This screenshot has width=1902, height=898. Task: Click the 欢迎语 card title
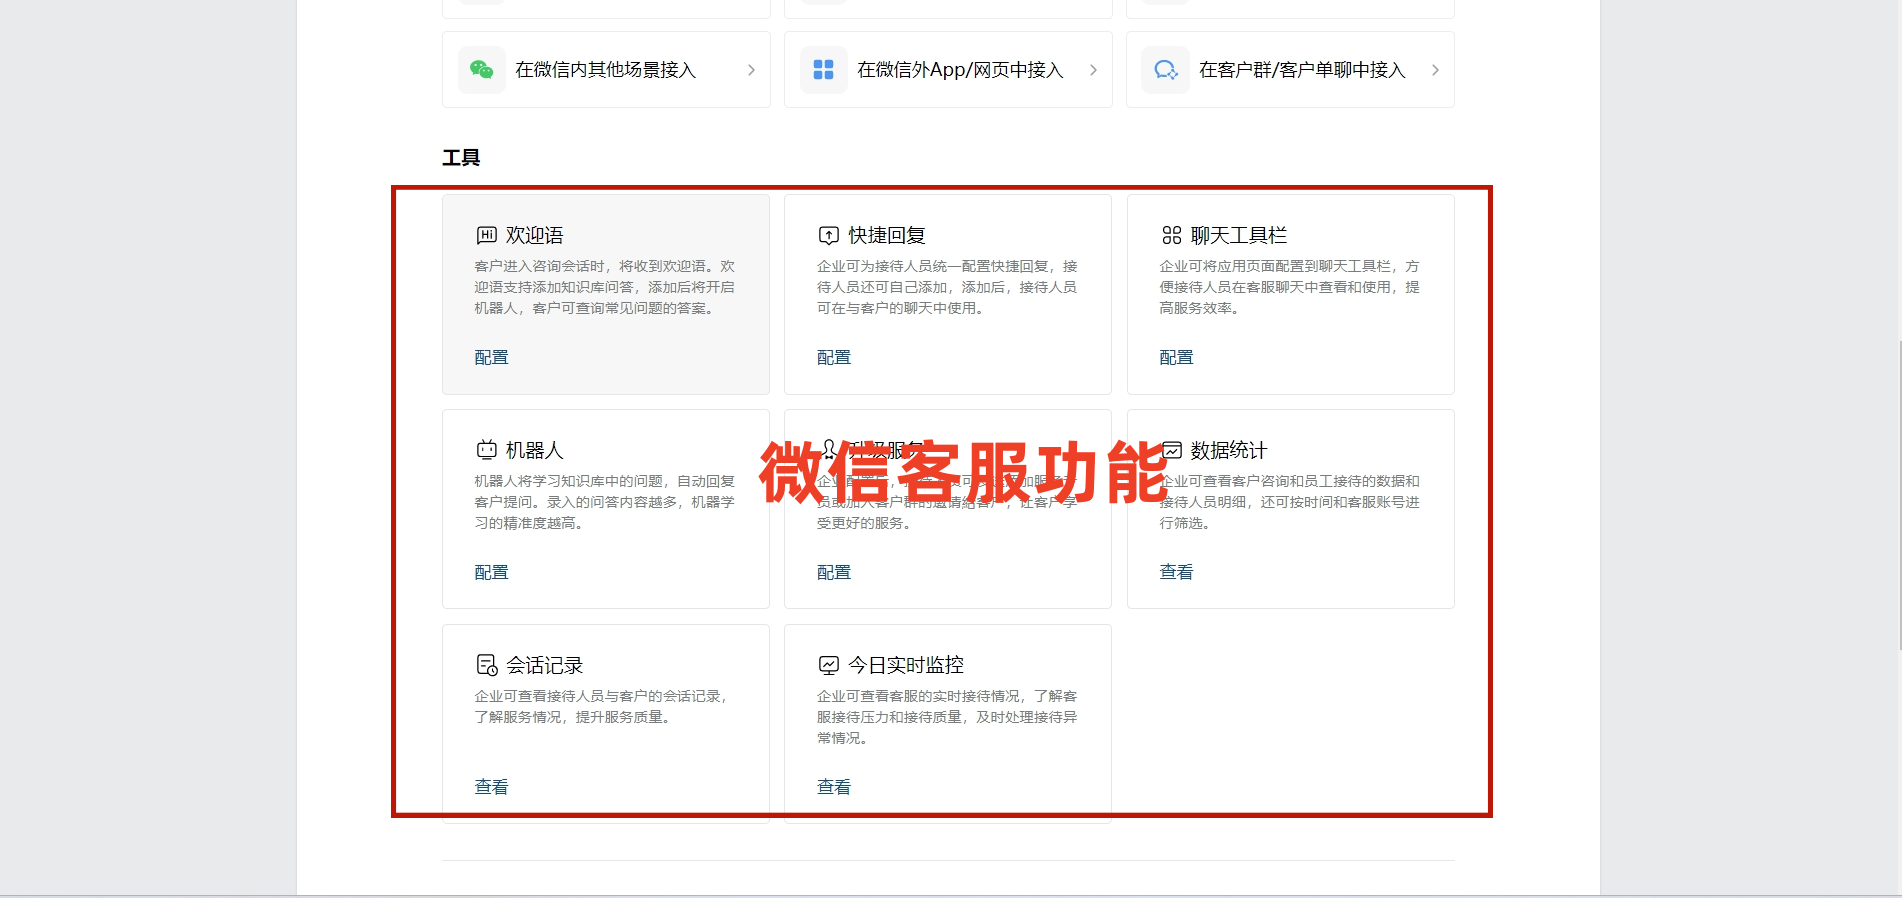(x=535, y=235)
